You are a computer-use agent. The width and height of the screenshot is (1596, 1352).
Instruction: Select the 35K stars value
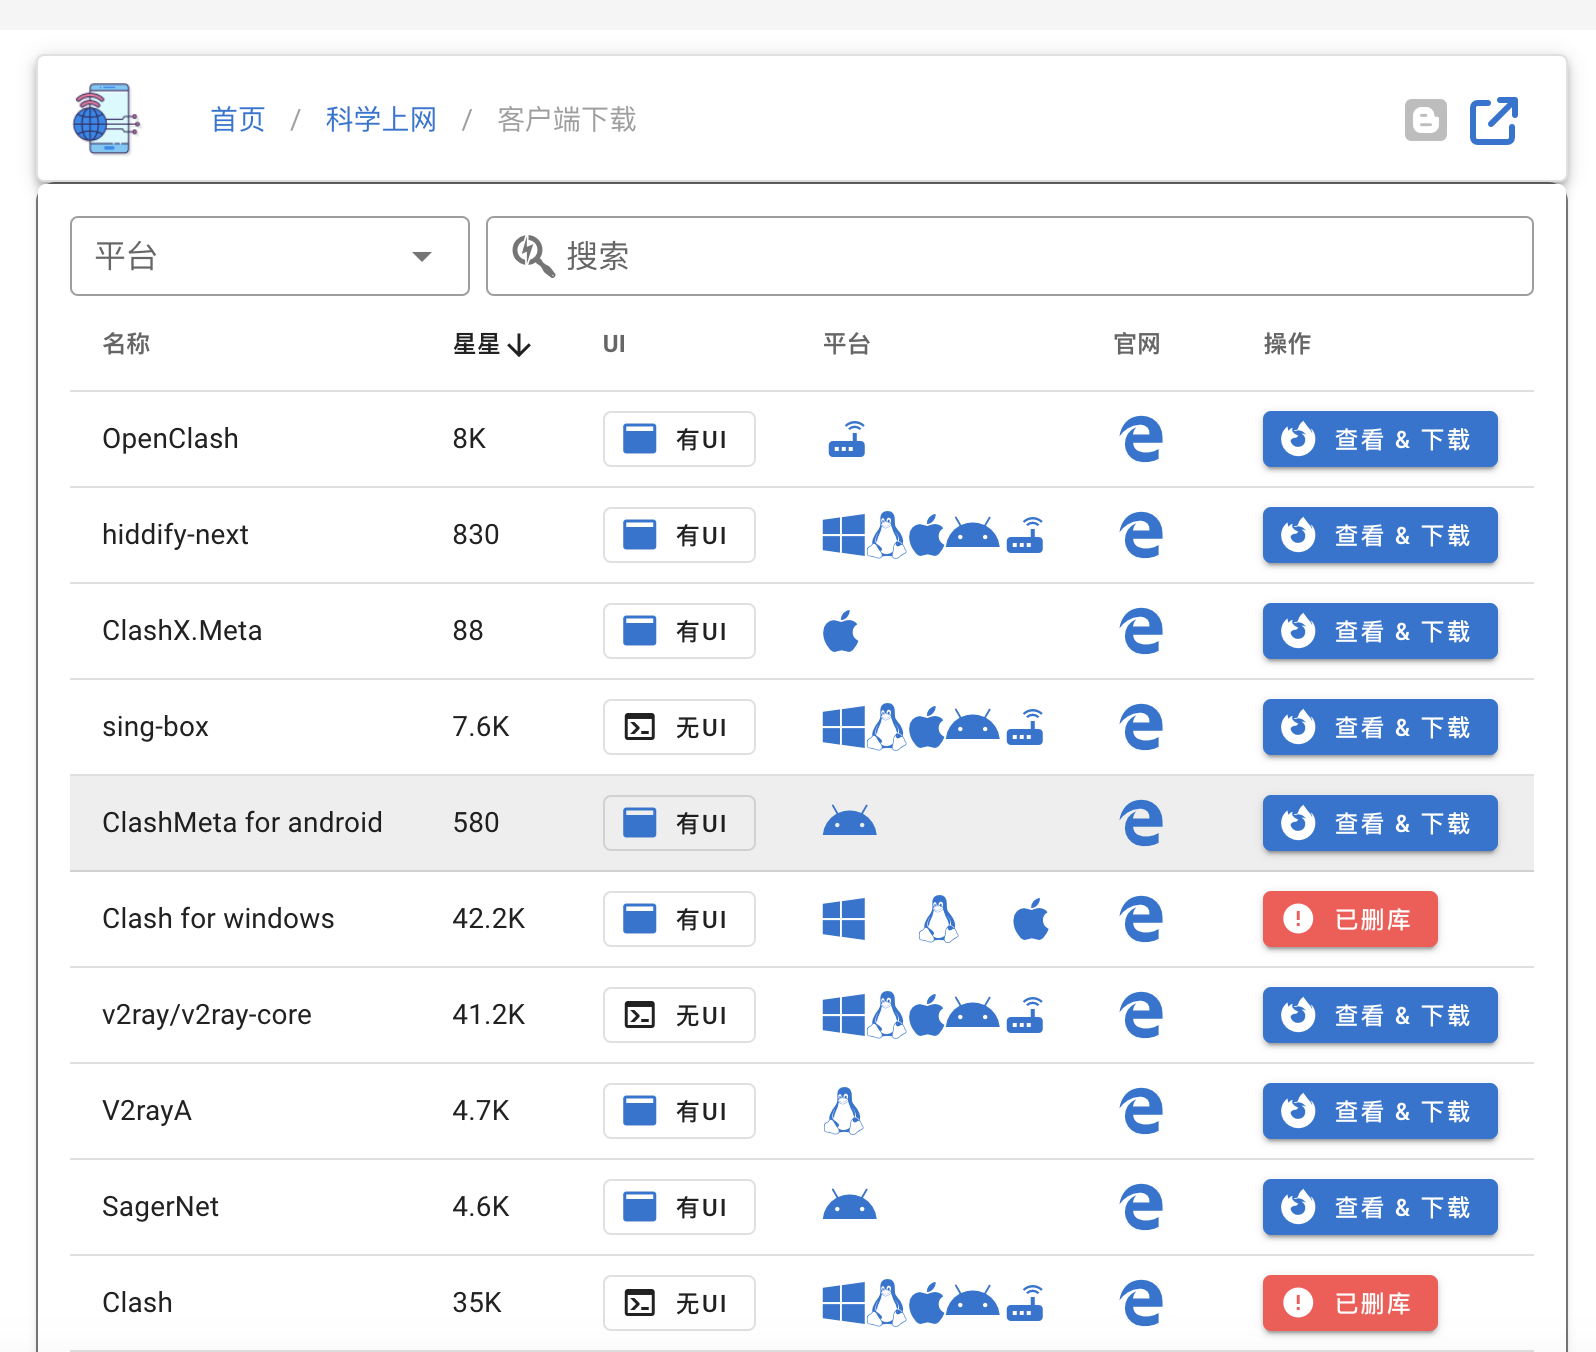coord(477,1303)
